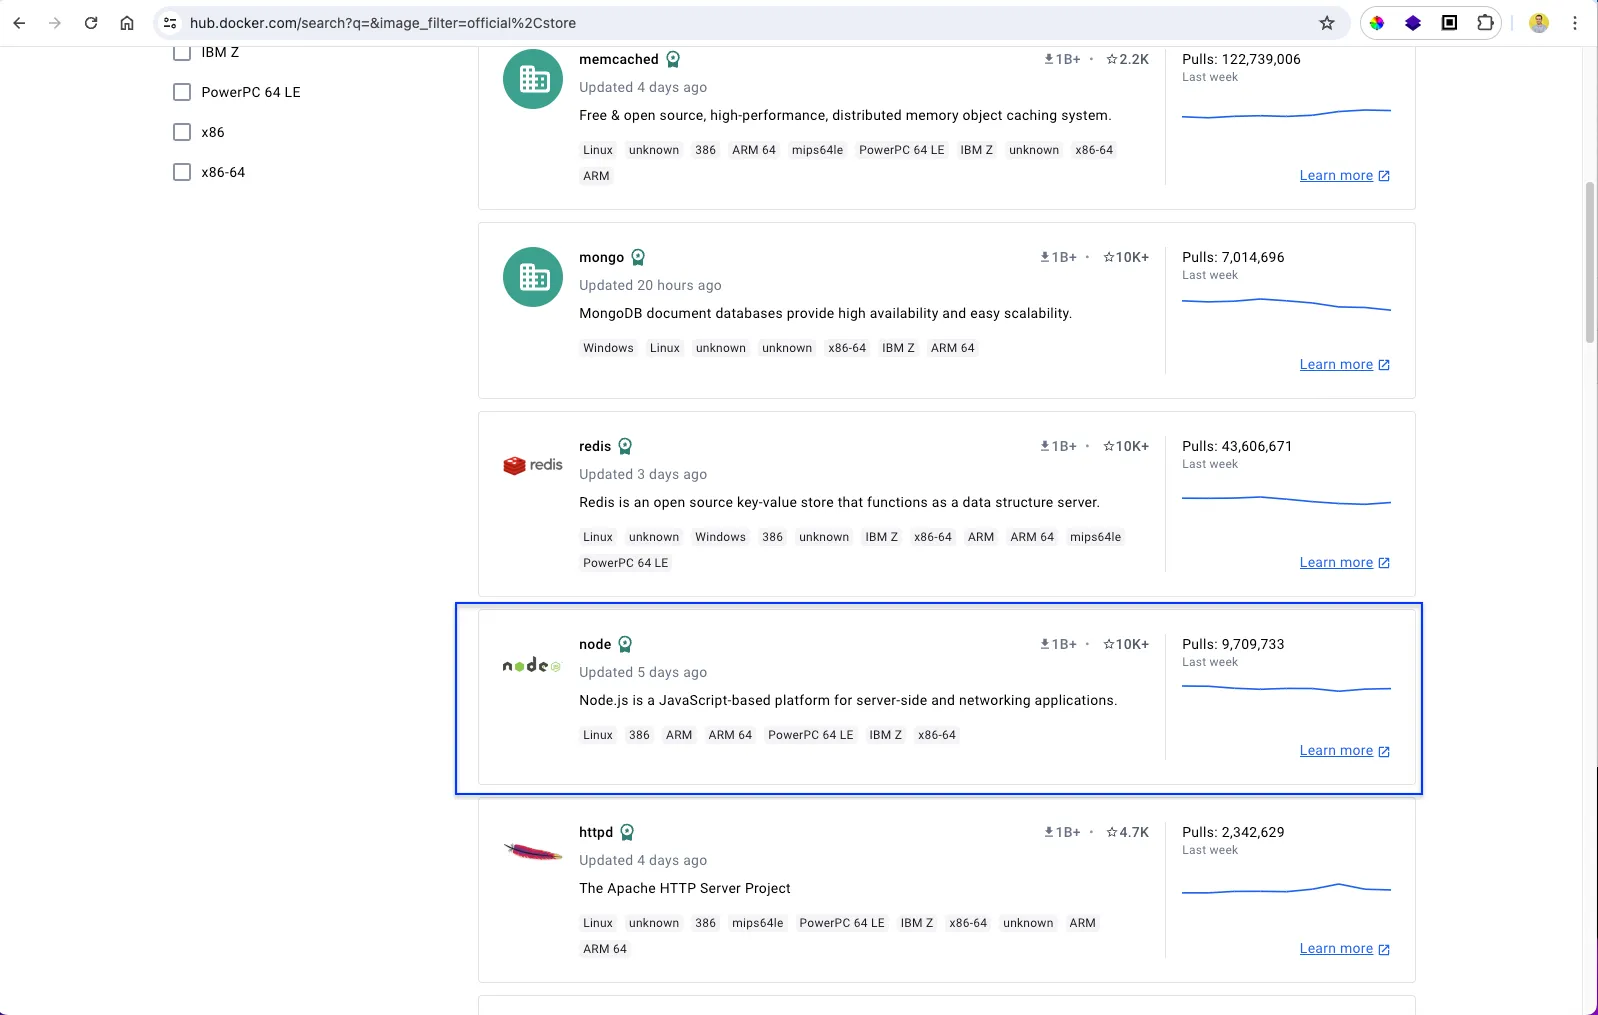Click the official image badge beside node

625,644
